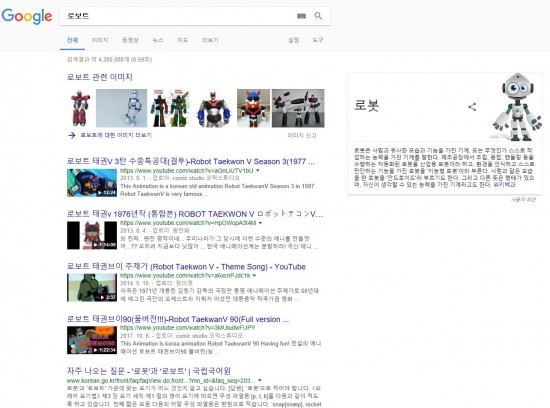Expand URL dropdown arrow for www.korean.go.kr result
Viewport: 550px width, 408px height.
[260, 380]
